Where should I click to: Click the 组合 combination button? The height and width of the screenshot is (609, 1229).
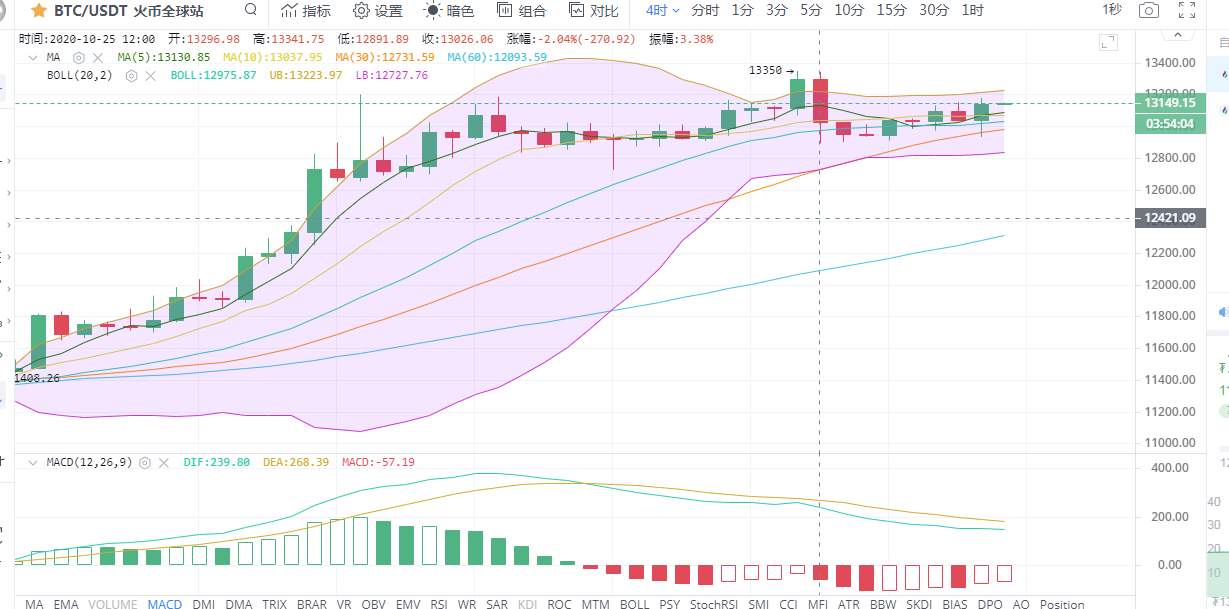522,11
